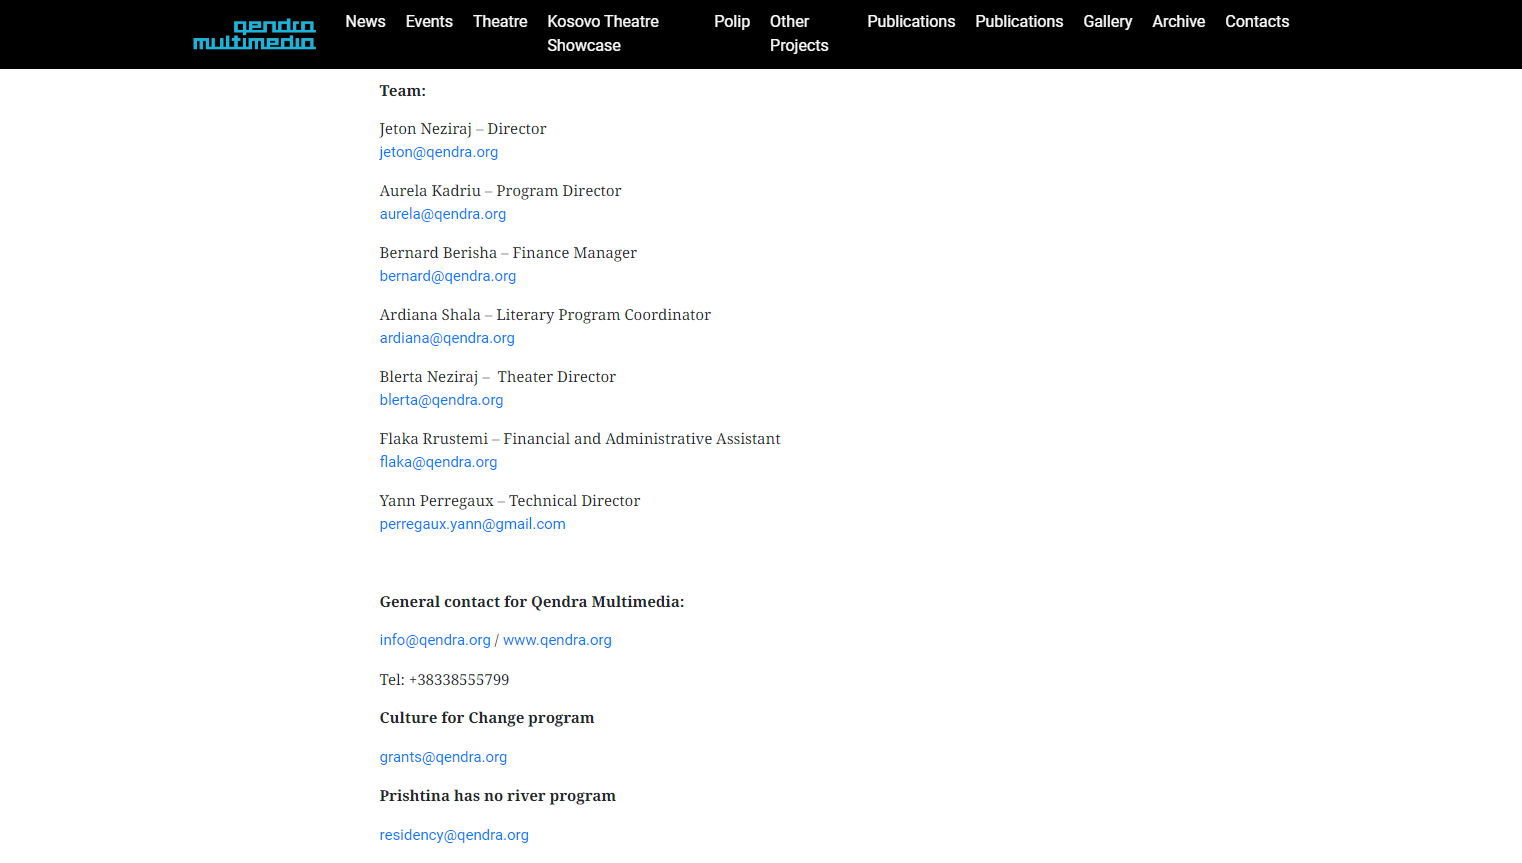Open Other Projects menu
This screenshot has width=1522, height=863.
point(798,33)
